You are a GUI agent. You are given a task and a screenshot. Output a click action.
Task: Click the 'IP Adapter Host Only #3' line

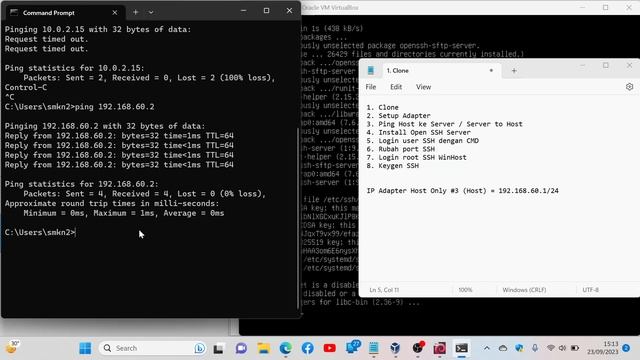coord(462,191)
